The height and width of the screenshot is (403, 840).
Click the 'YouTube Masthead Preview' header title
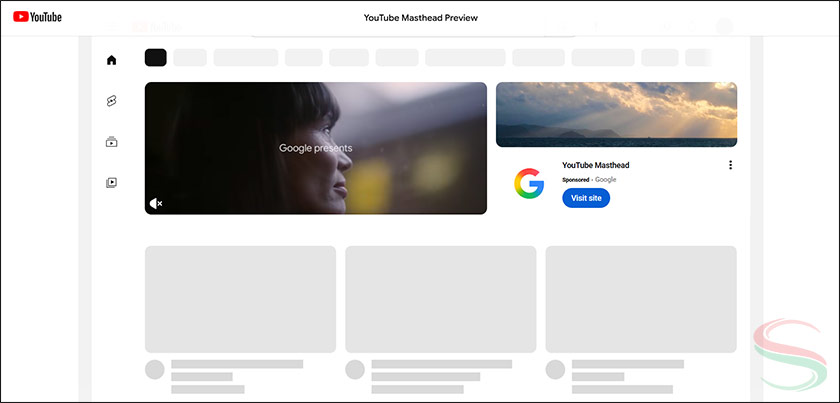click(419, 18)
